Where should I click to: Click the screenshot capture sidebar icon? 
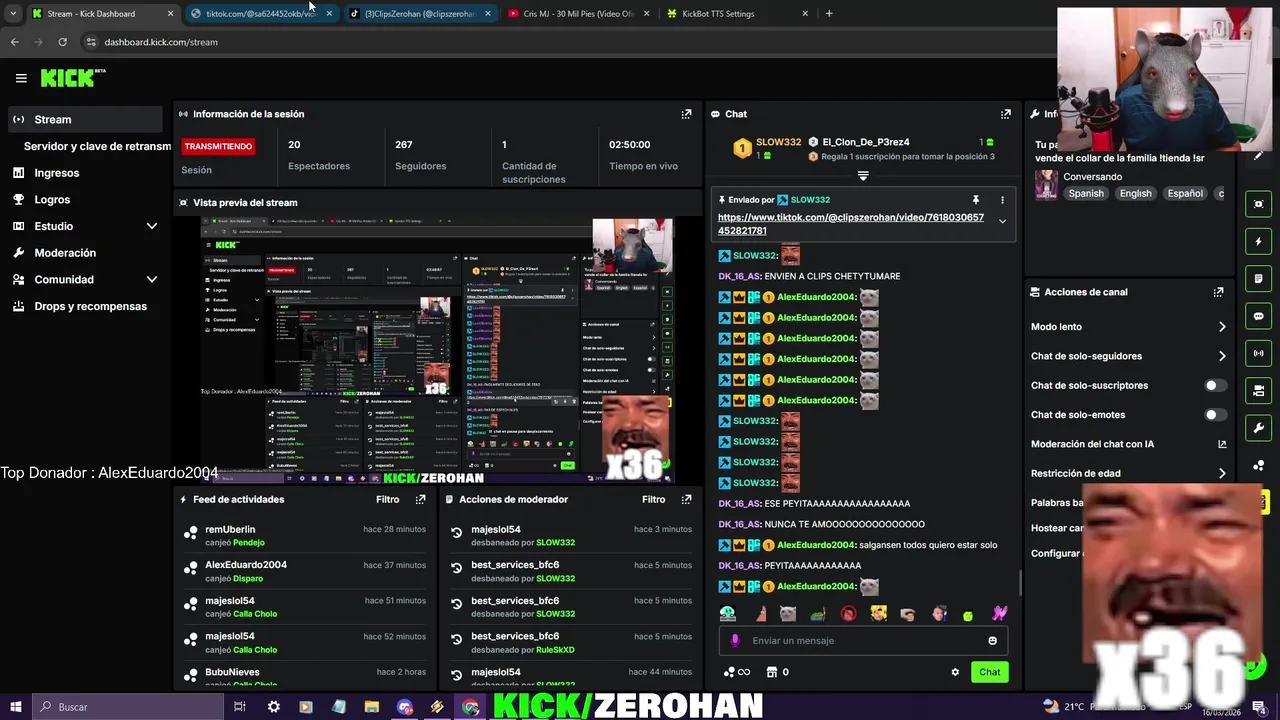(1259, 204)
